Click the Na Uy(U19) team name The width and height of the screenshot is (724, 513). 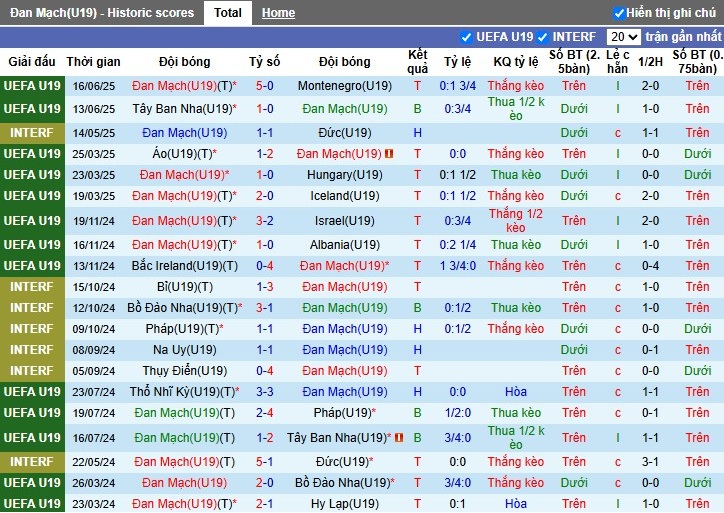point(184,350)
